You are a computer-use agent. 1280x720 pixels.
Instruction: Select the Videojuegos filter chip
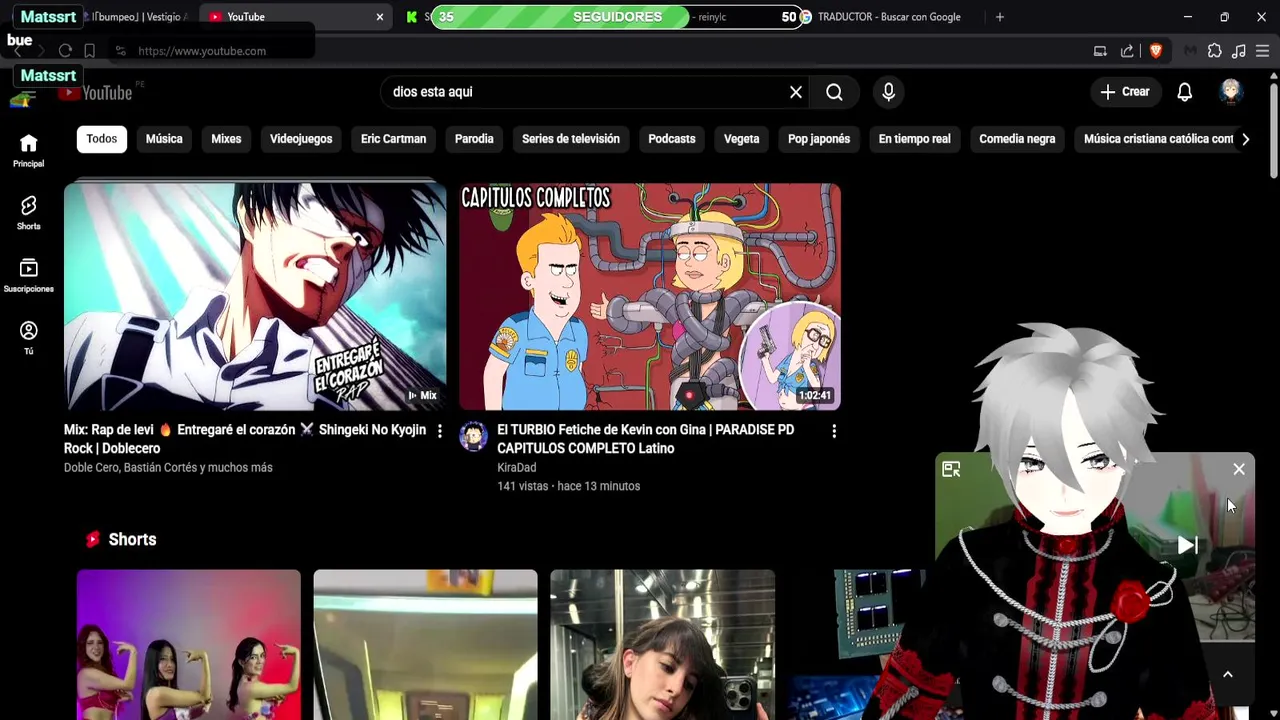pyautogui.click(x=301, y=139)
